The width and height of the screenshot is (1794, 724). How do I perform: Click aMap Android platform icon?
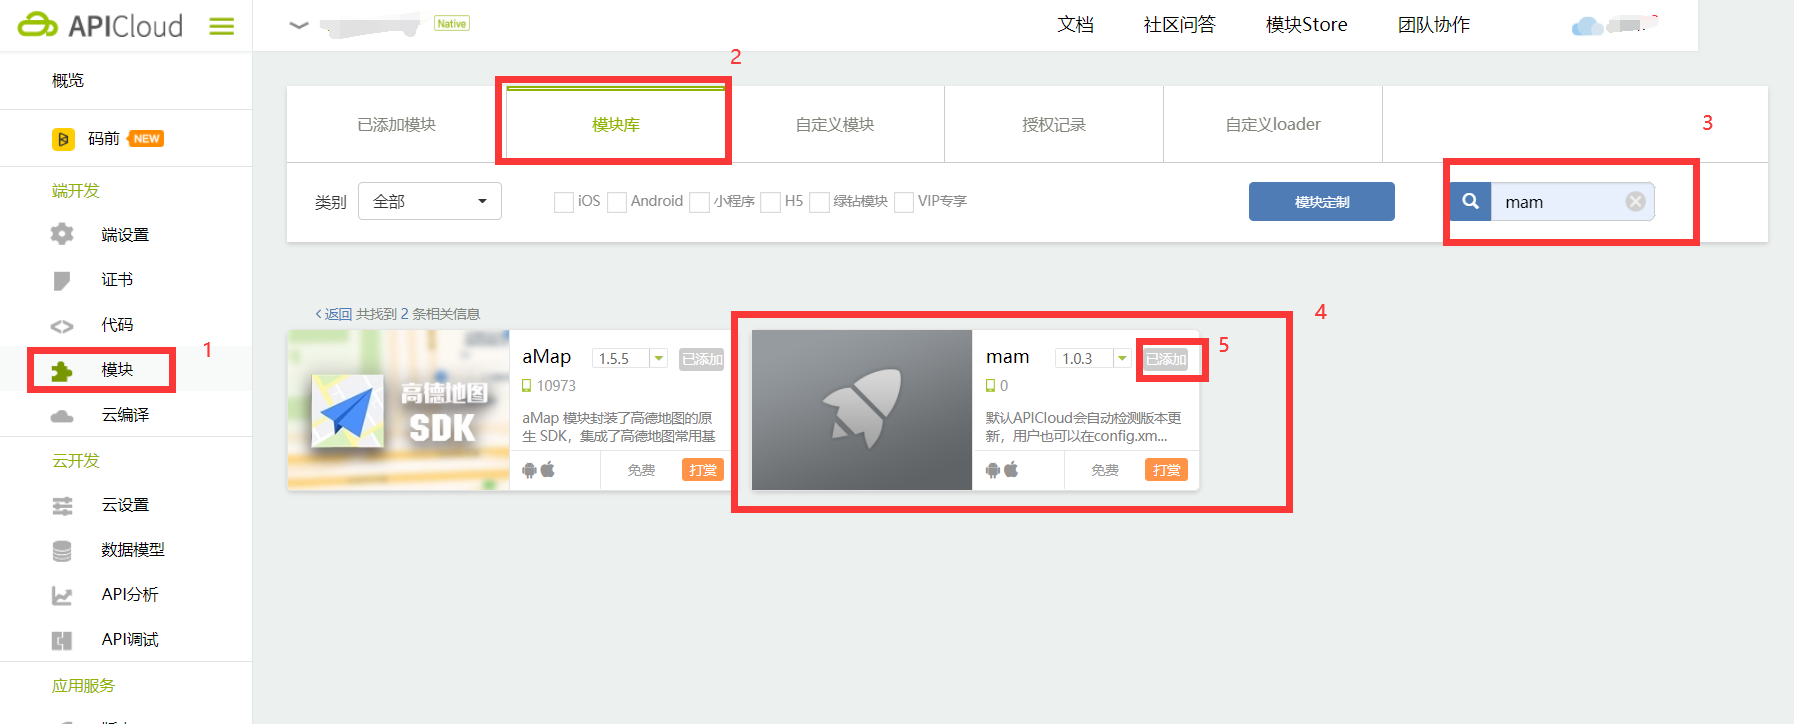pyautogui.click(x=529, y=470)
